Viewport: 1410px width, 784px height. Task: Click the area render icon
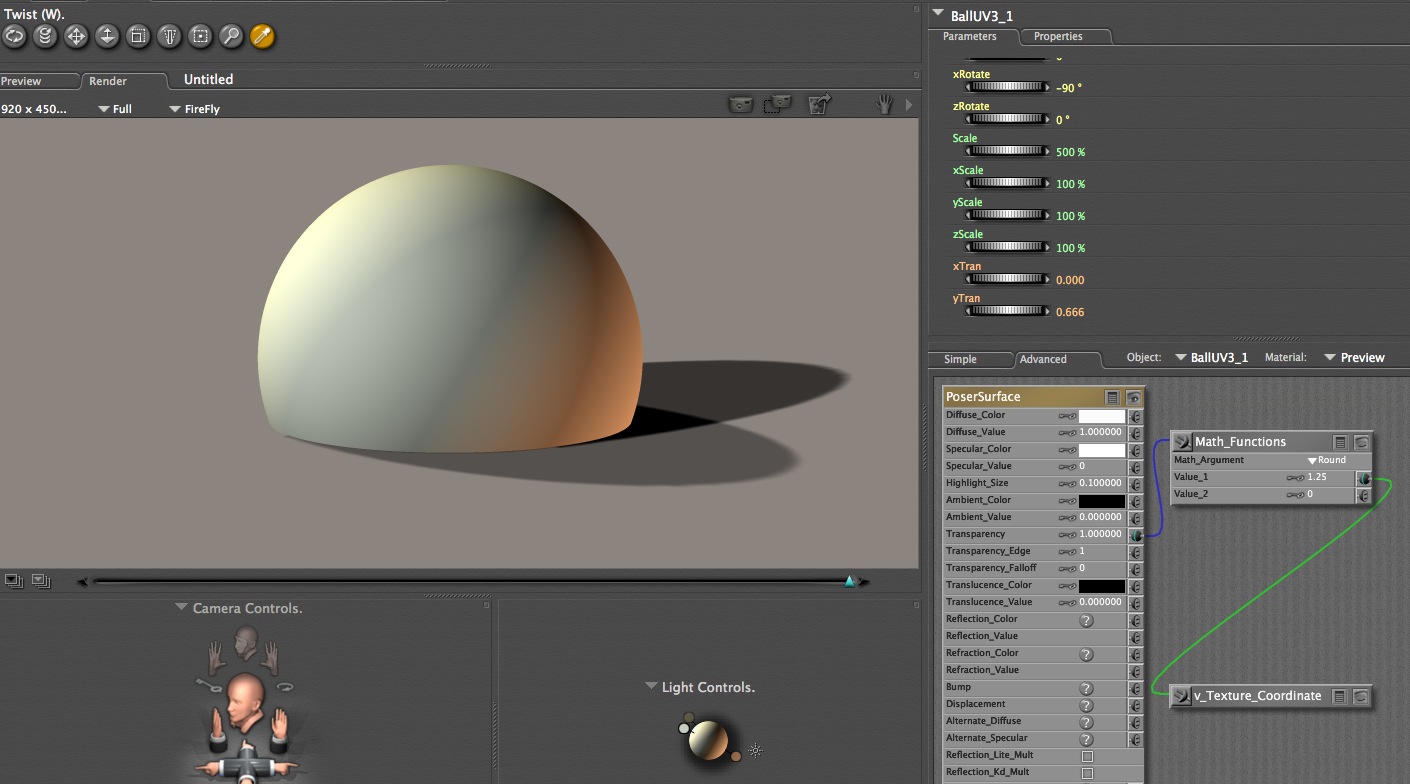(777, 104)
